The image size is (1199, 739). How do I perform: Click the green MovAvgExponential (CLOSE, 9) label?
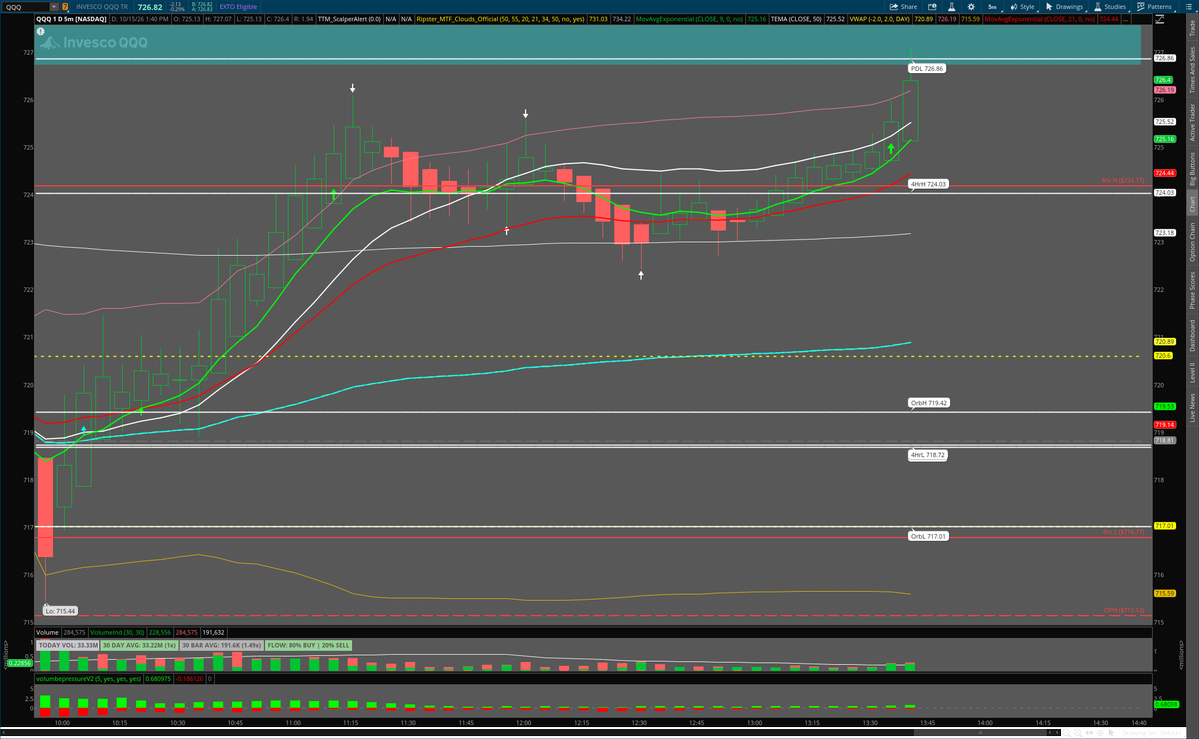coord(689,19)
